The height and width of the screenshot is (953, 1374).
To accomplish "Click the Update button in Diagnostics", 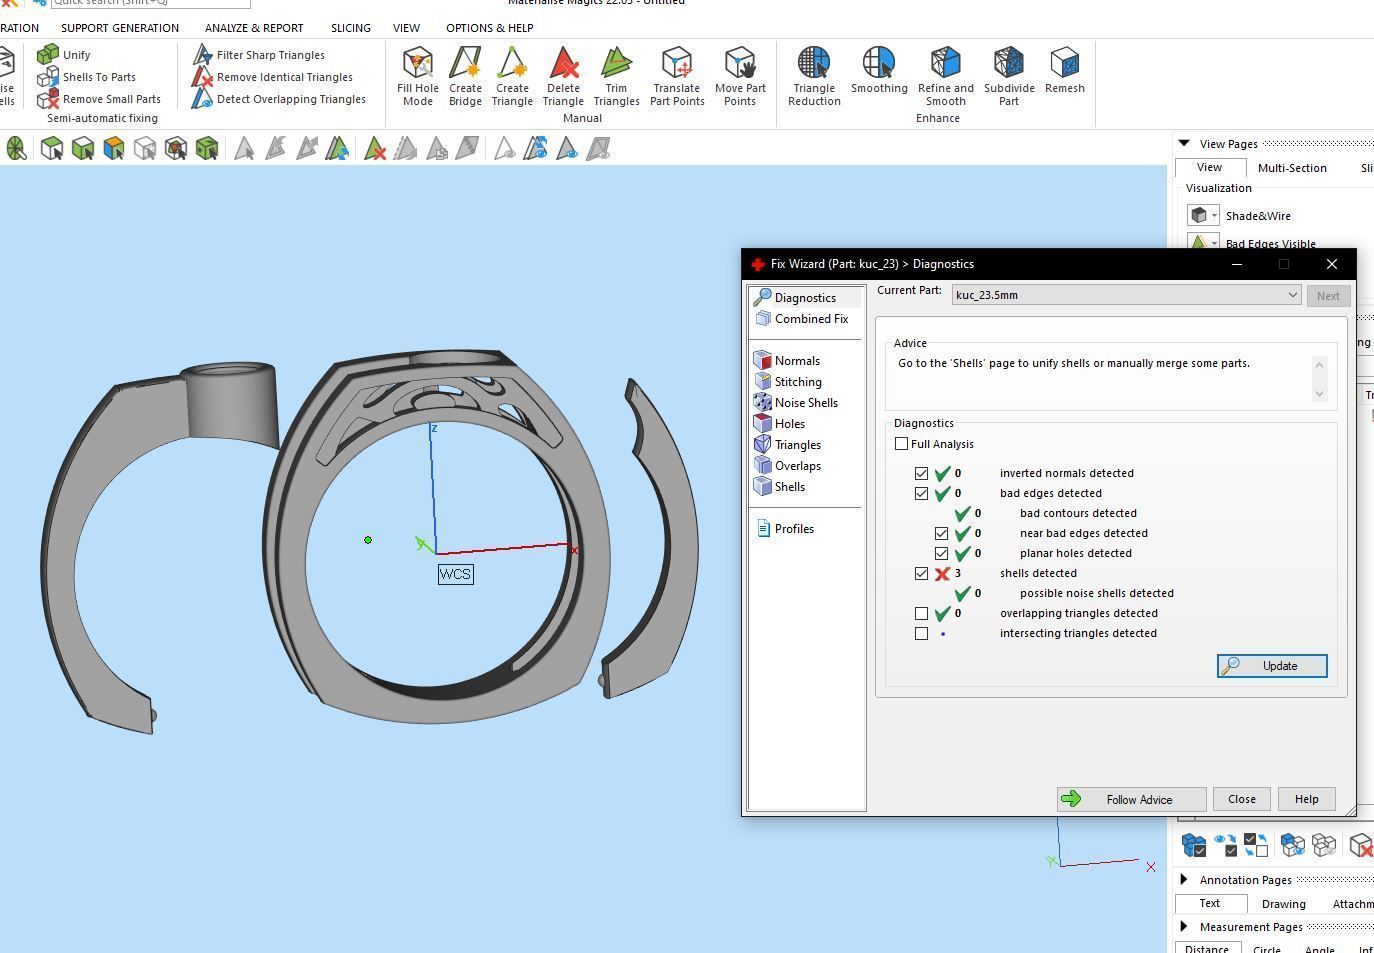I will [1272, 666].
